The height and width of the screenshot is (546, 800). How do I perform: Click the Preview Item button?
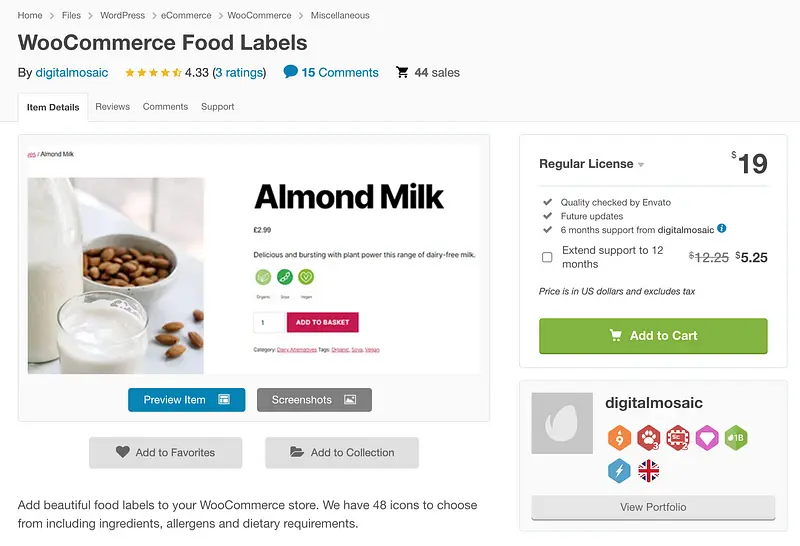pyautogui.click(x=187, y=400)
